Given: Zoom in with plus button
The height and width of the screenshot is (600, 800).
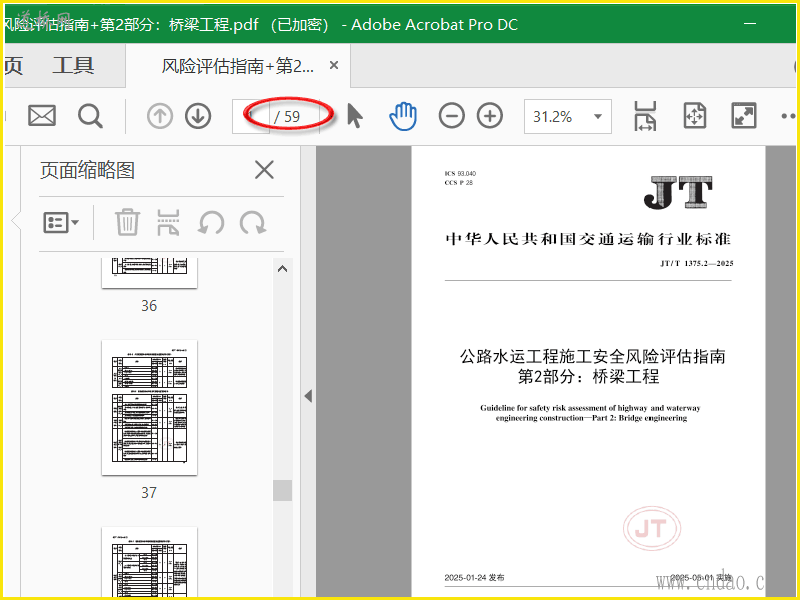Looking at the screenshot, I should (490, 116).
